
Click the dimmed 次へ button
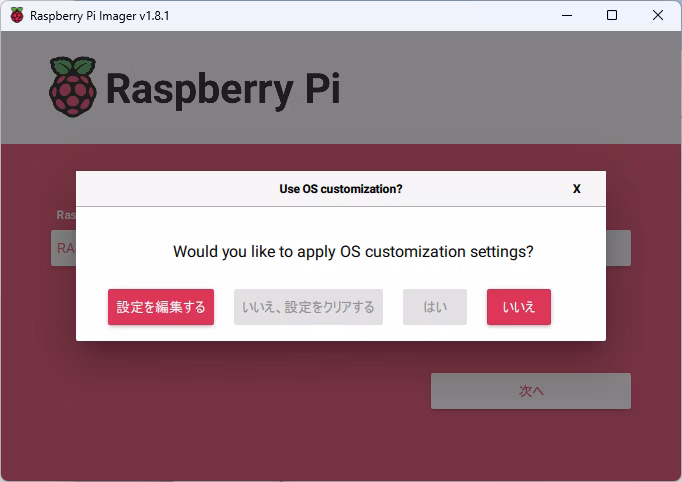pos(531,391)
